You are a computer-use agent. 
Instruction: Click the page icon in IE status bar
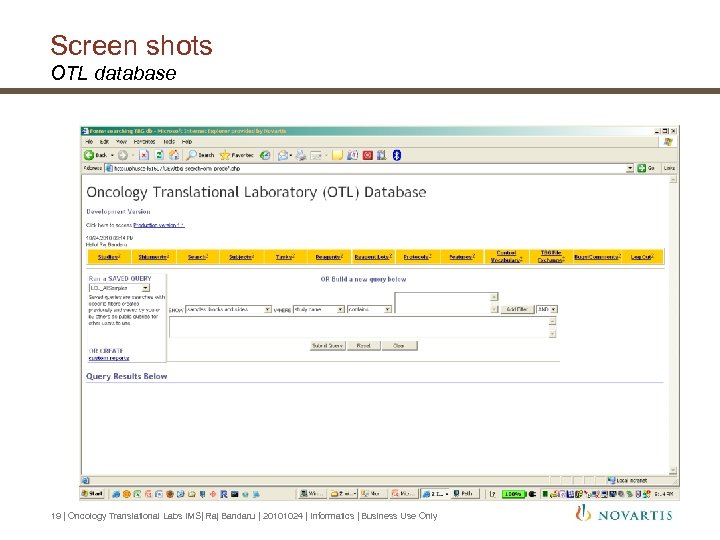pyautogui.click(x=85, y=480)
